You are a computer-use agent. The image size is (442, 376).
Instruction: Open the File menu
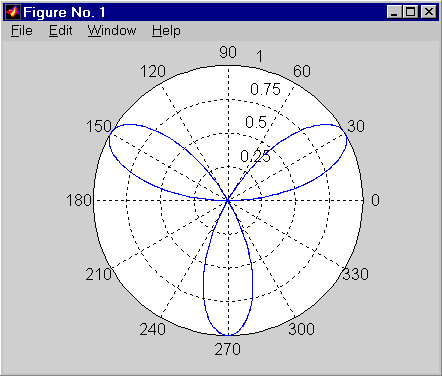pyautogui.click(x=22, y=31)
